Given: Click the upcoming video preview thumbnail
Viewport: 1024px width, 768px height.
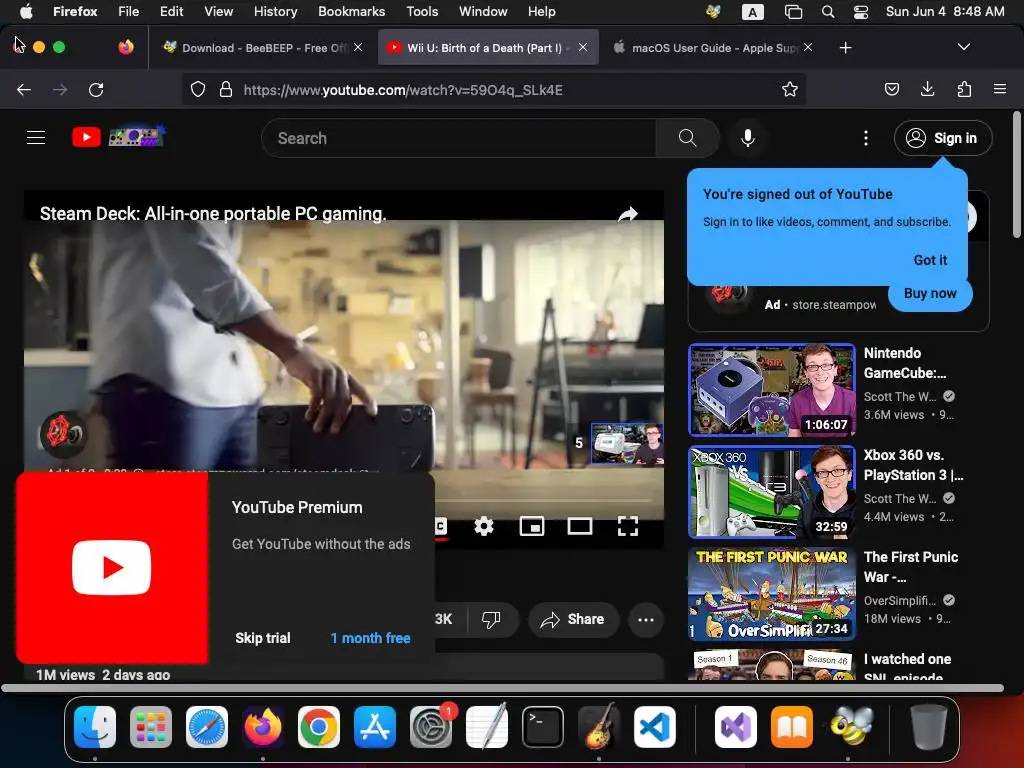Looking at the screenshot, I should click(627, 443).
